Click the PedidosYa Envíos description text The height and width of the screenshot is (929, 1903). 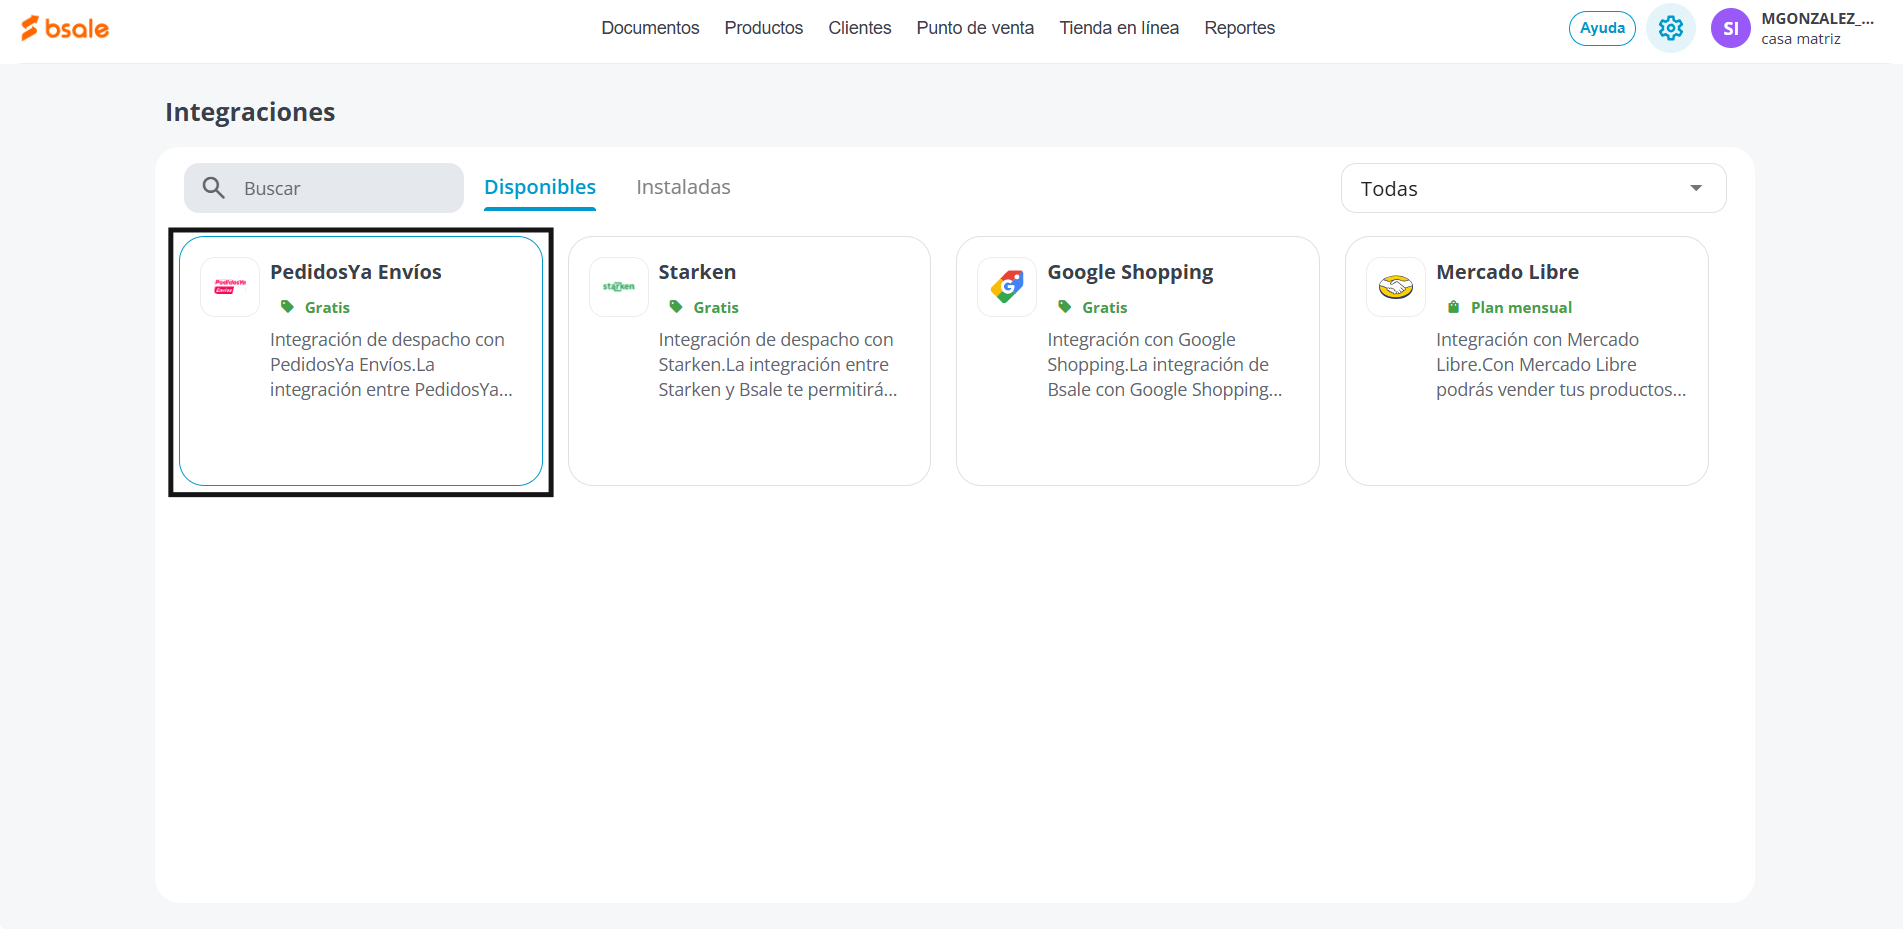pos(391,365)
